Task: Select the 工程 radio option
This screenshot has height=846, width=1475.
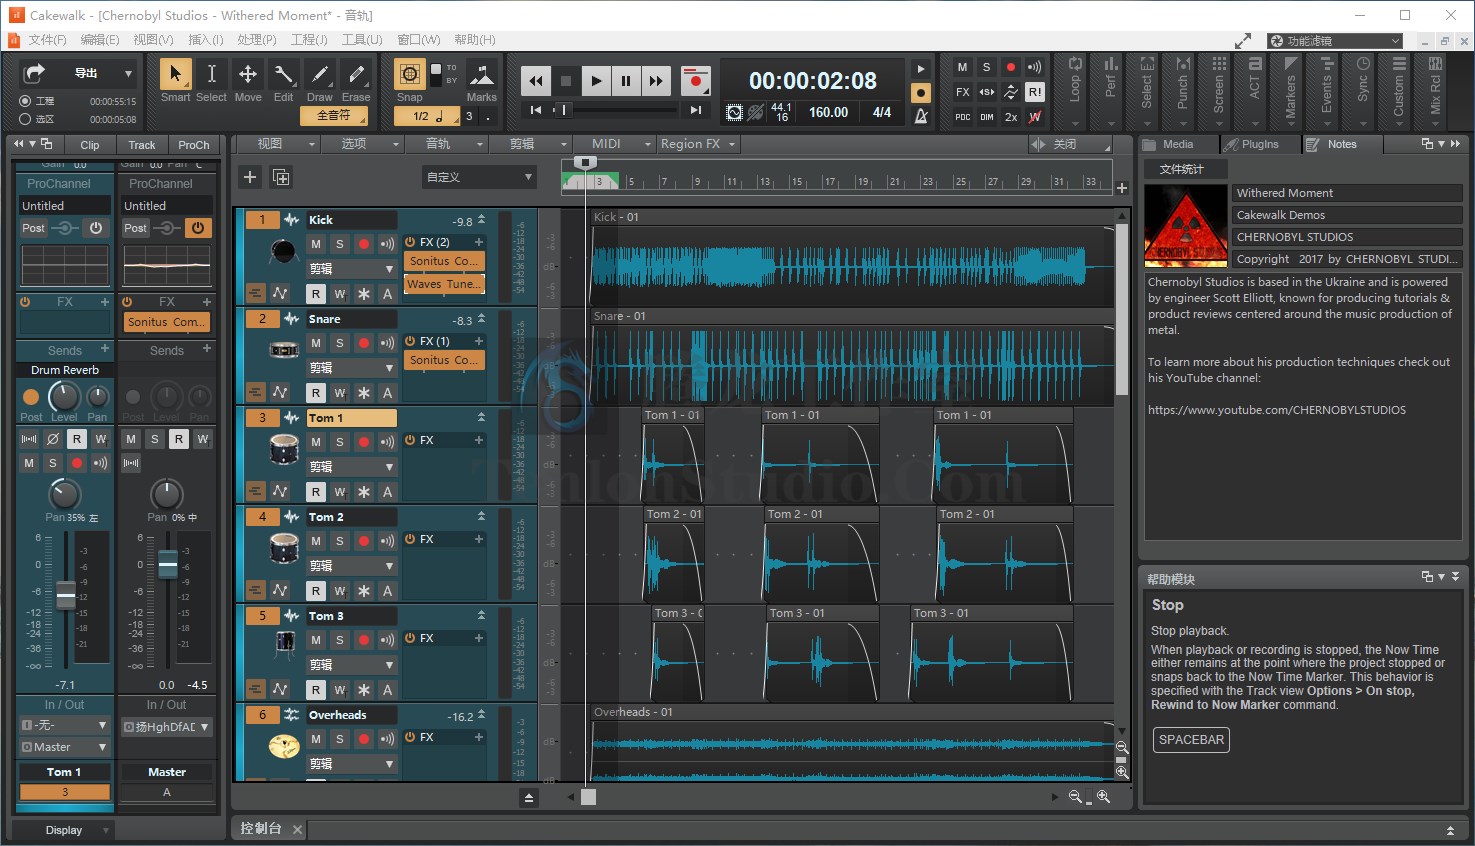Action: tap(25, 101)
